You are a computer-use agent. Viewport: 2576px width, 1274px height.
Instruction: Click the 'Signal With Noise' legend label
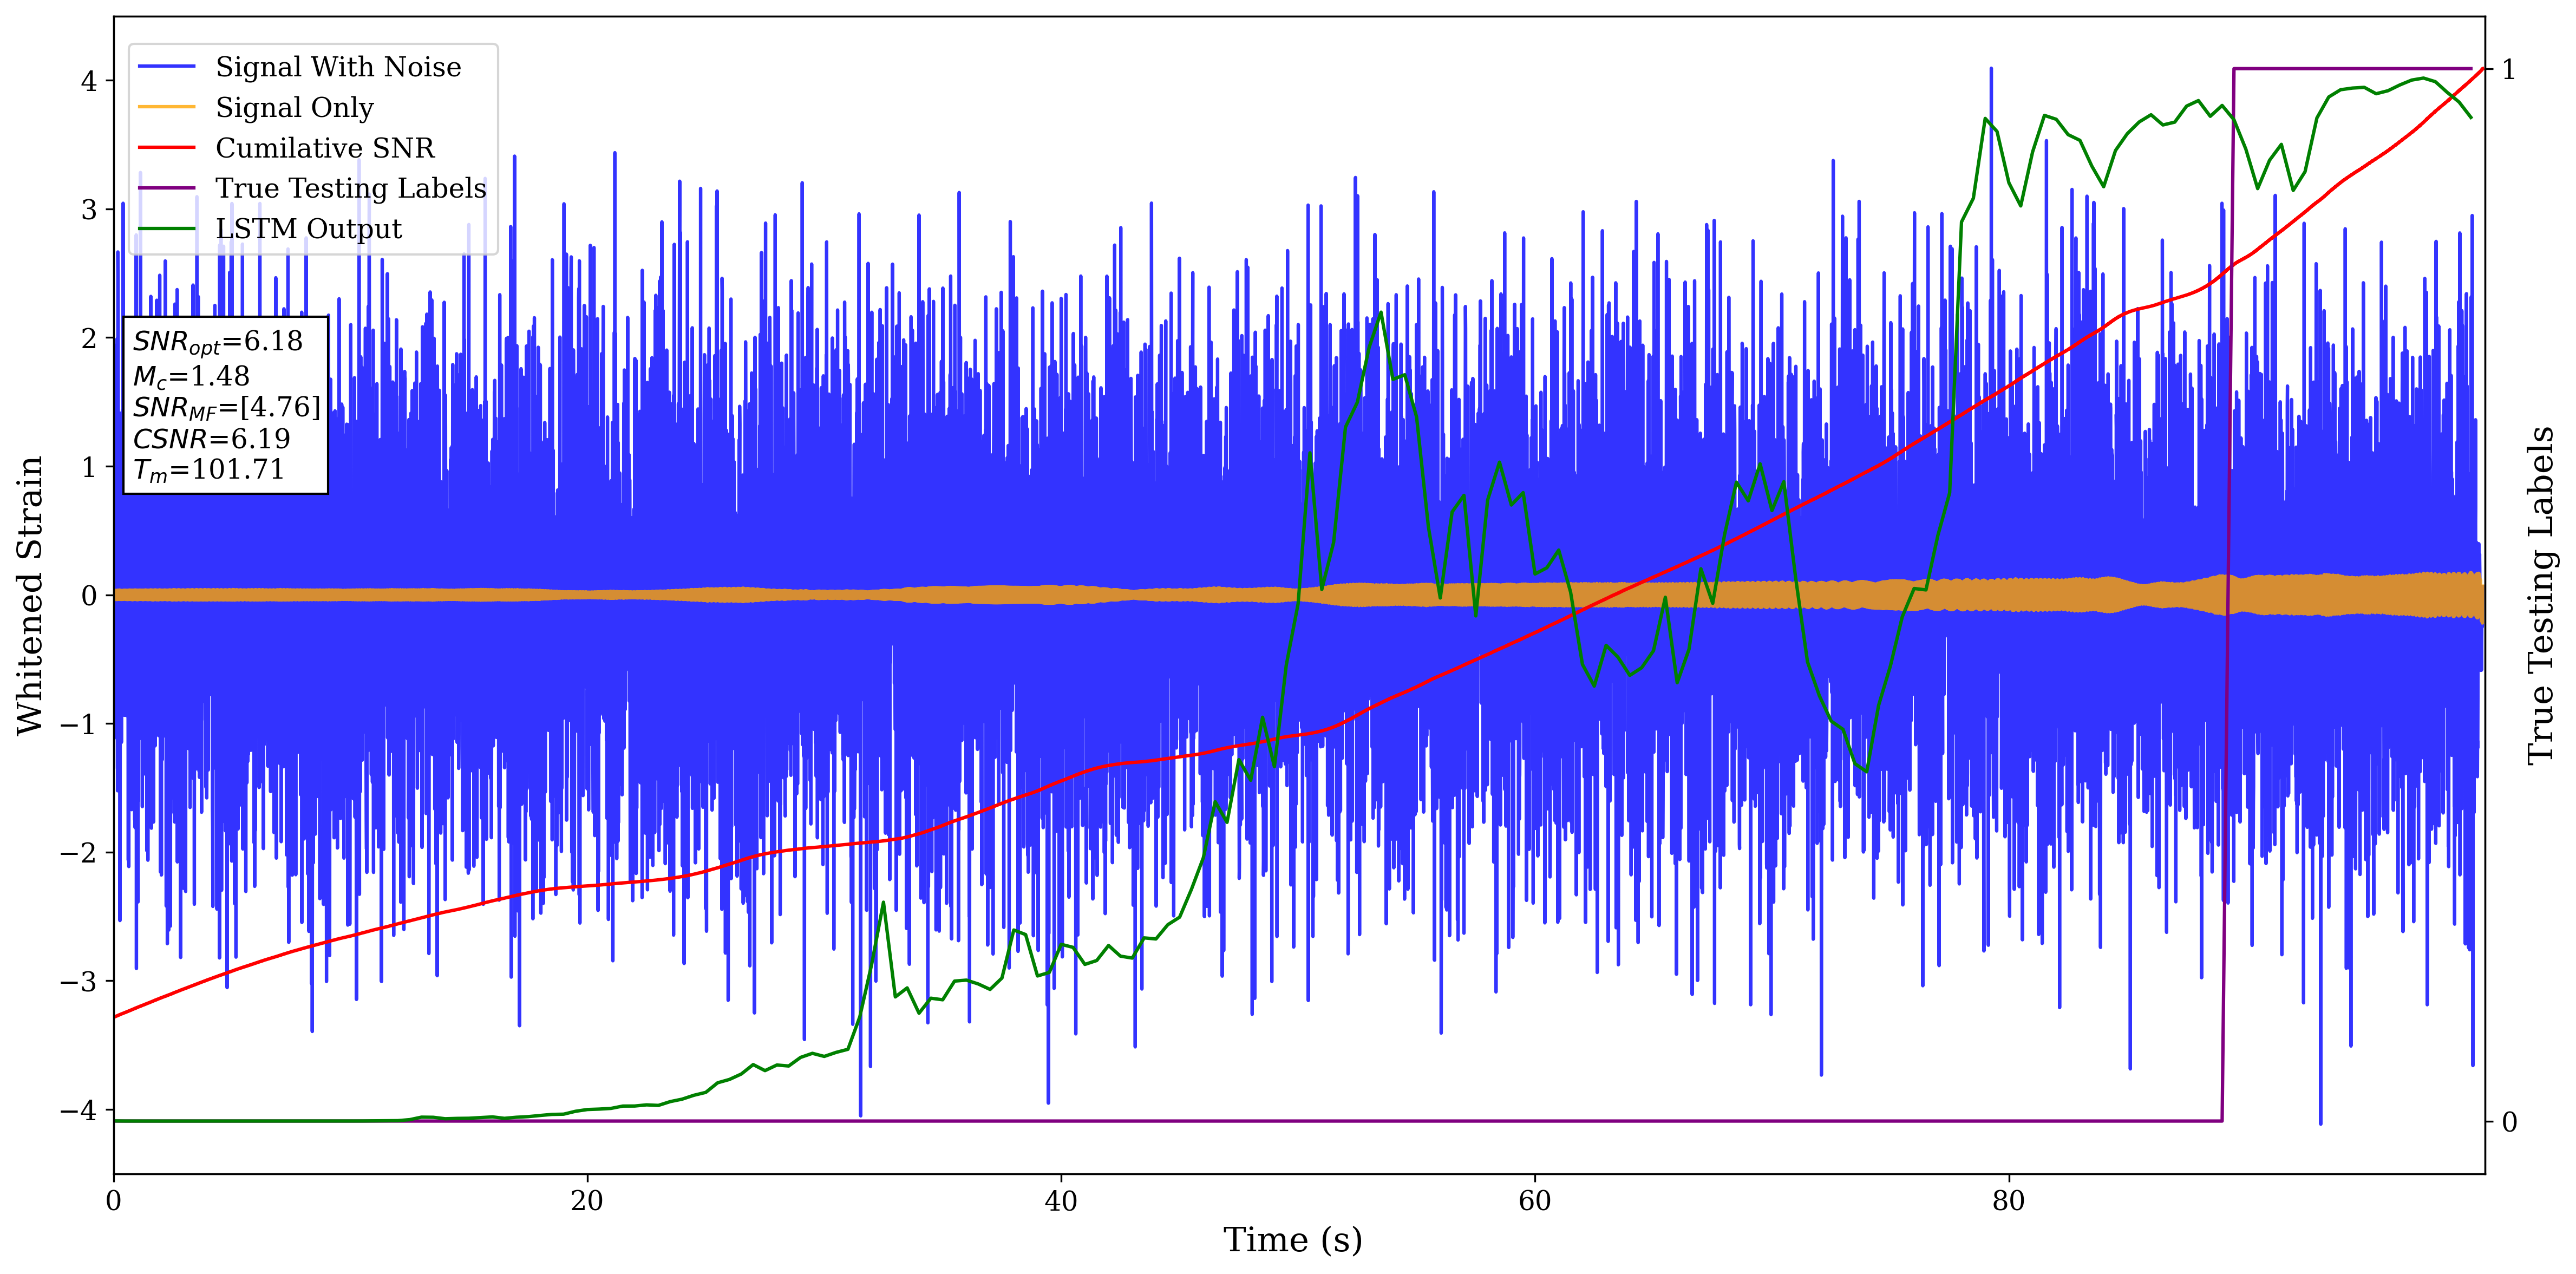coord(338,67)
